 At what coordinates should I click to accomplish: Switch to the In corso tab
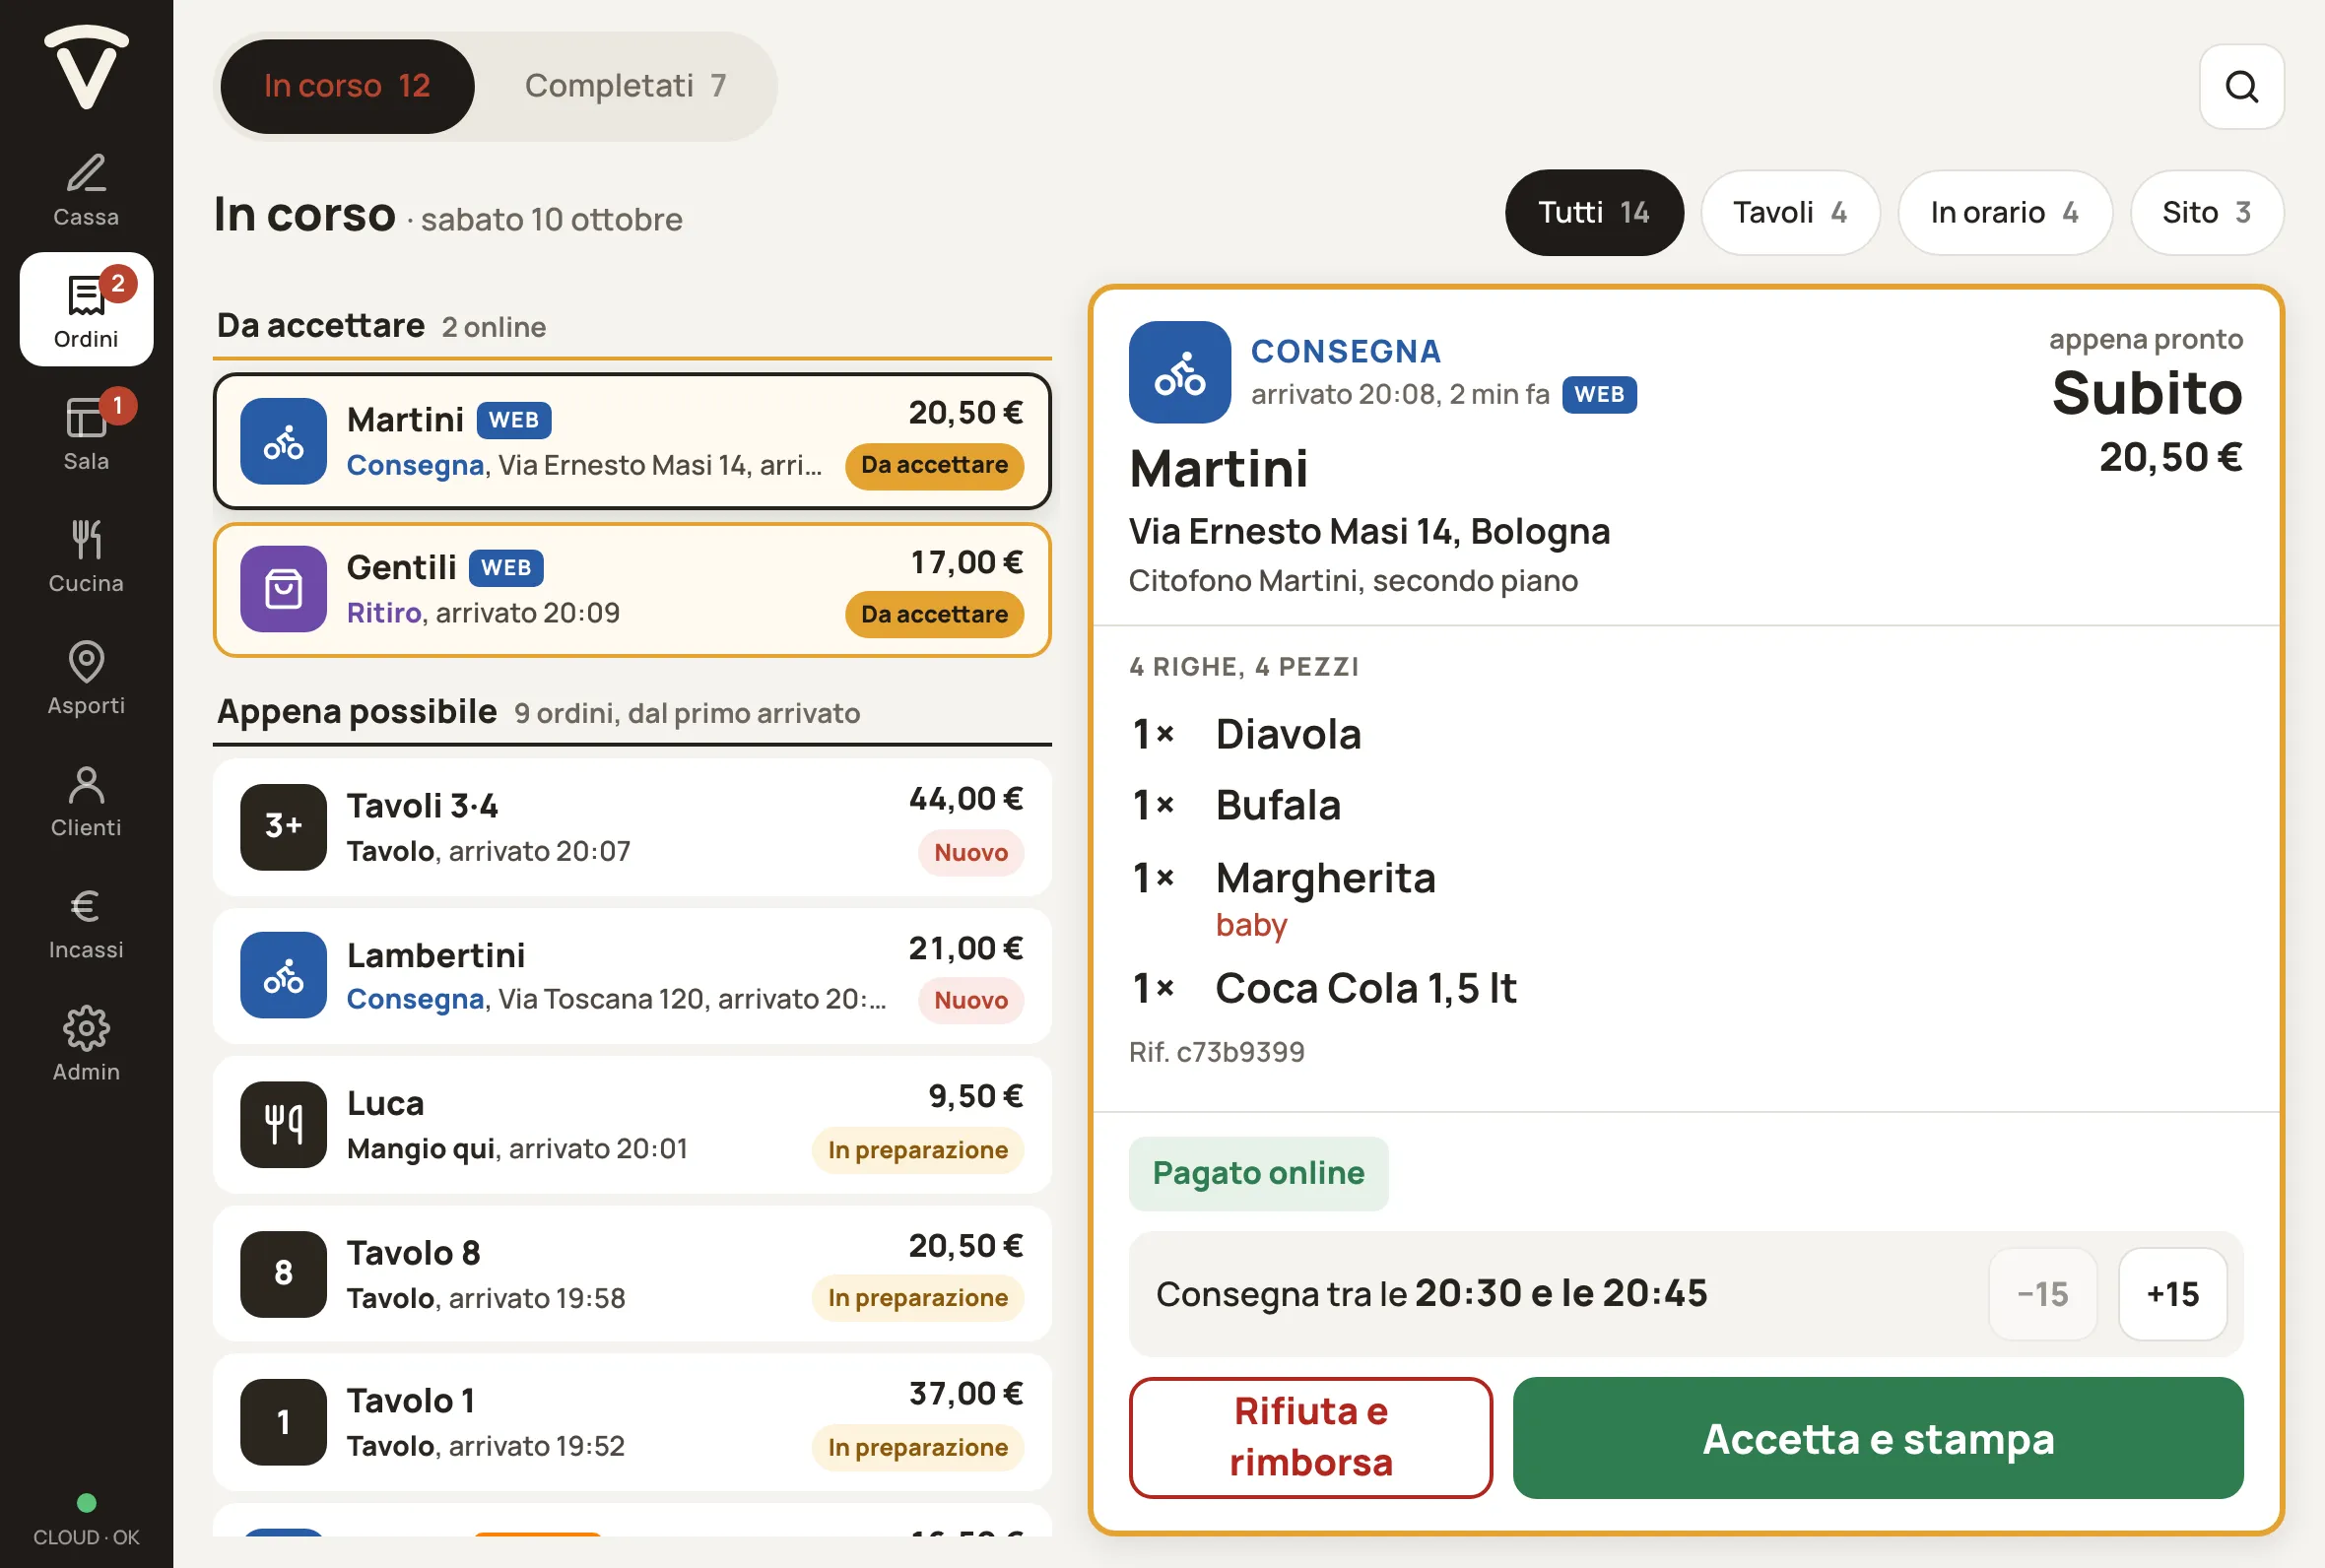347,86
